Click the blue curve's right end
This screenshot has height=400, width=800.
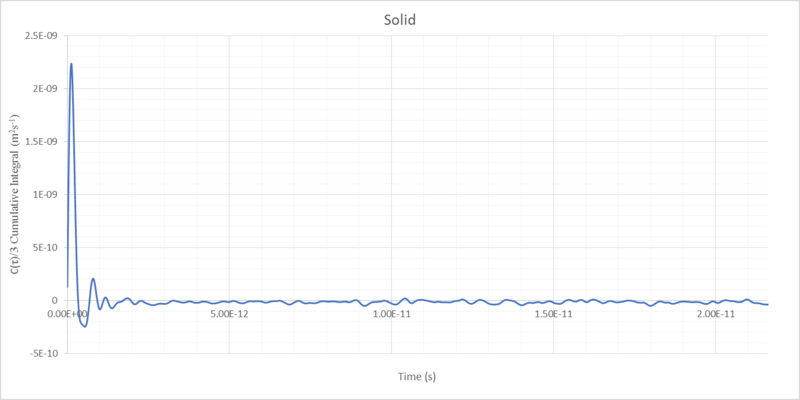coord(767,304)
